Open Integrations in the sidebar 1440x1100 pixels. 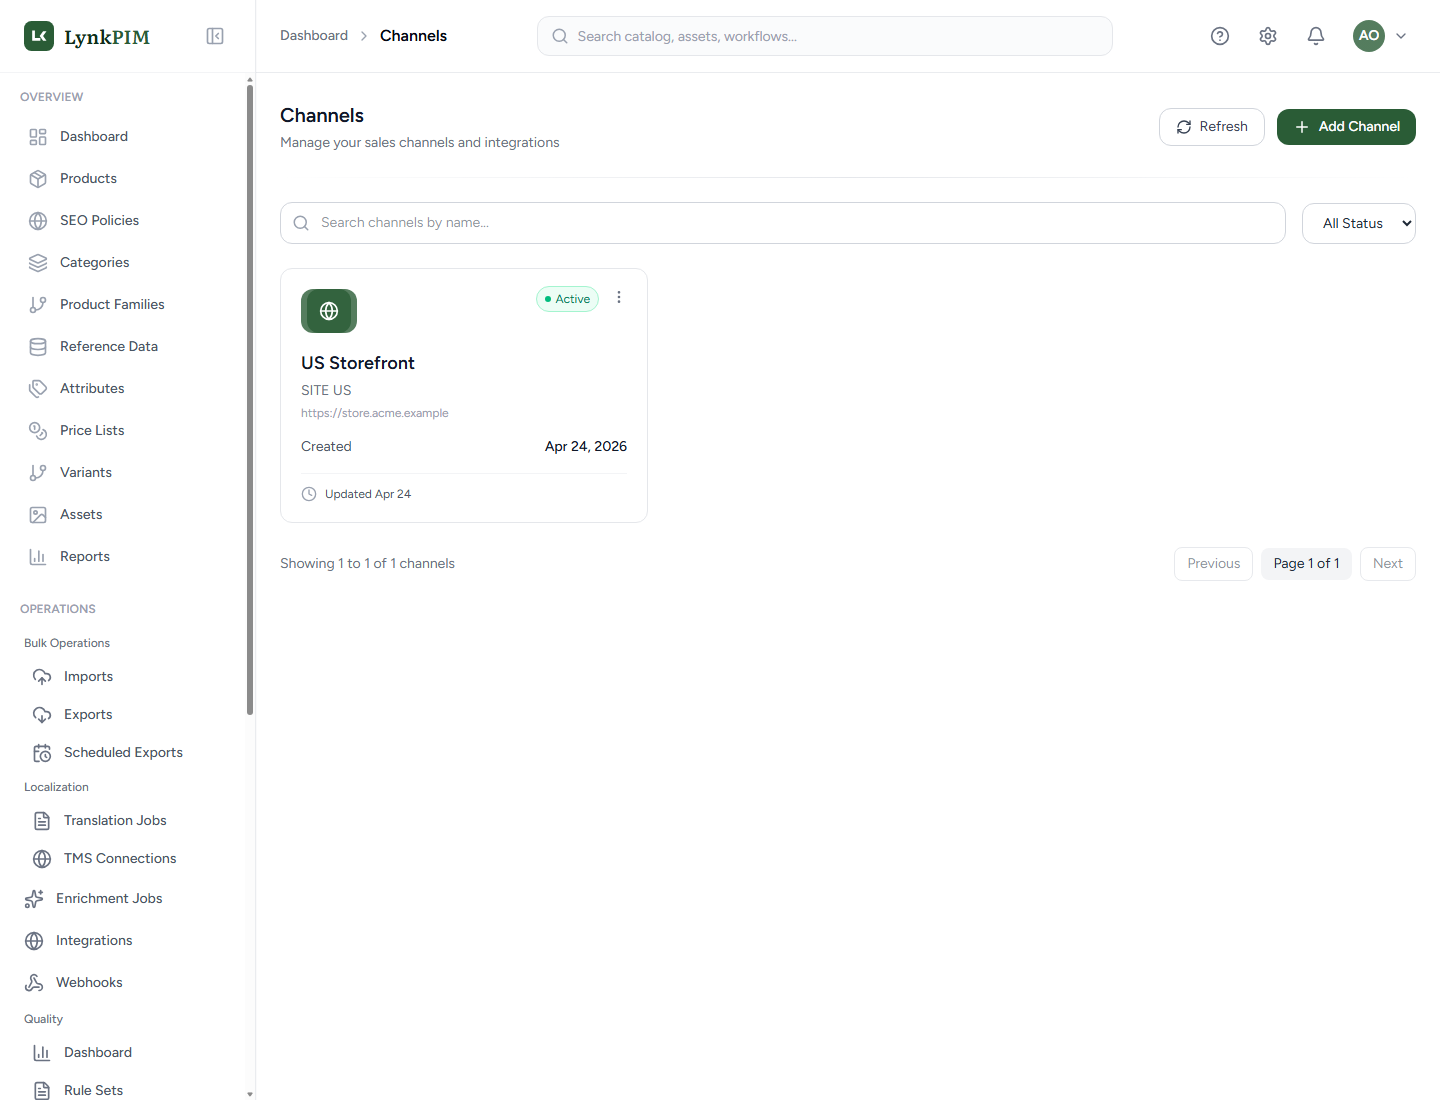click(94, 941)
